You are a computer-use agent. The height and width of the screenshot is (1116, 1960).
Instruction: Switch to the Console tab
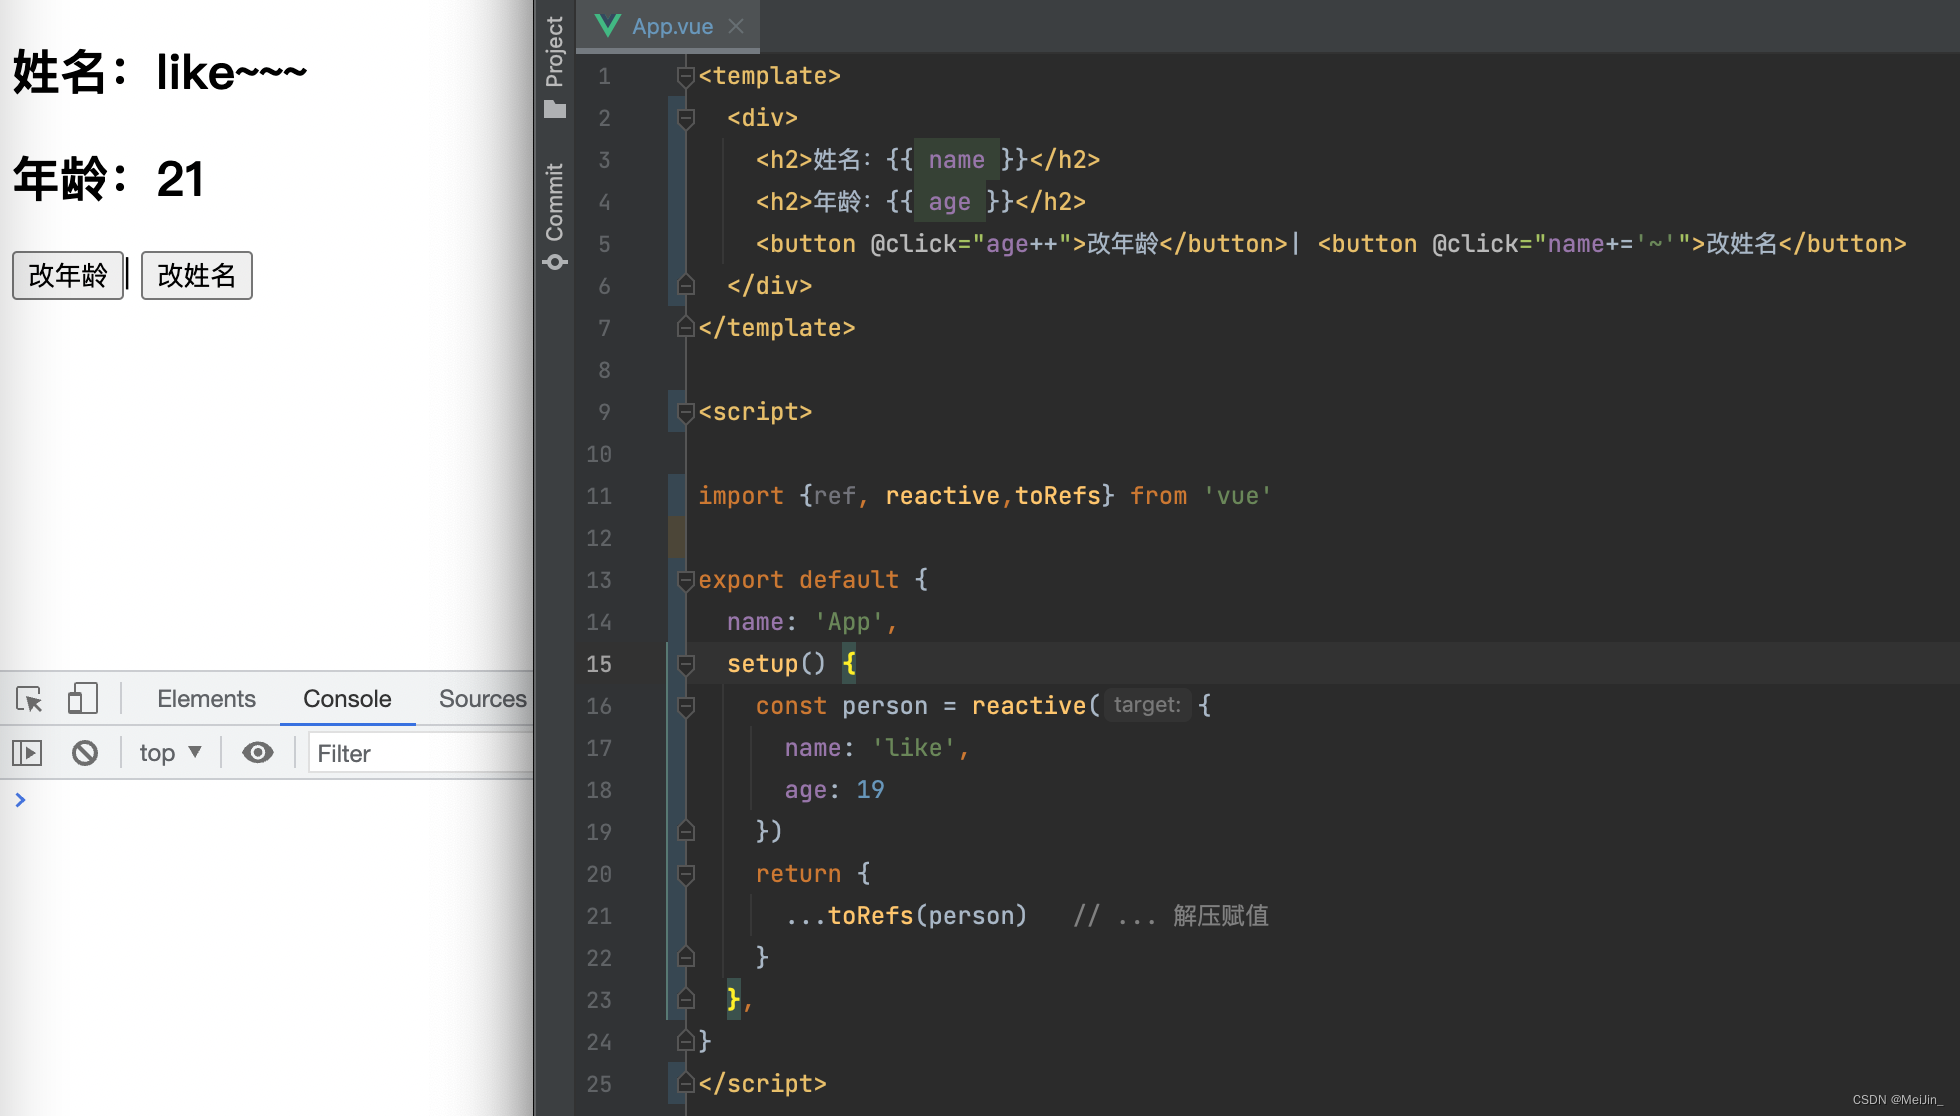click(x=347, y=699)
